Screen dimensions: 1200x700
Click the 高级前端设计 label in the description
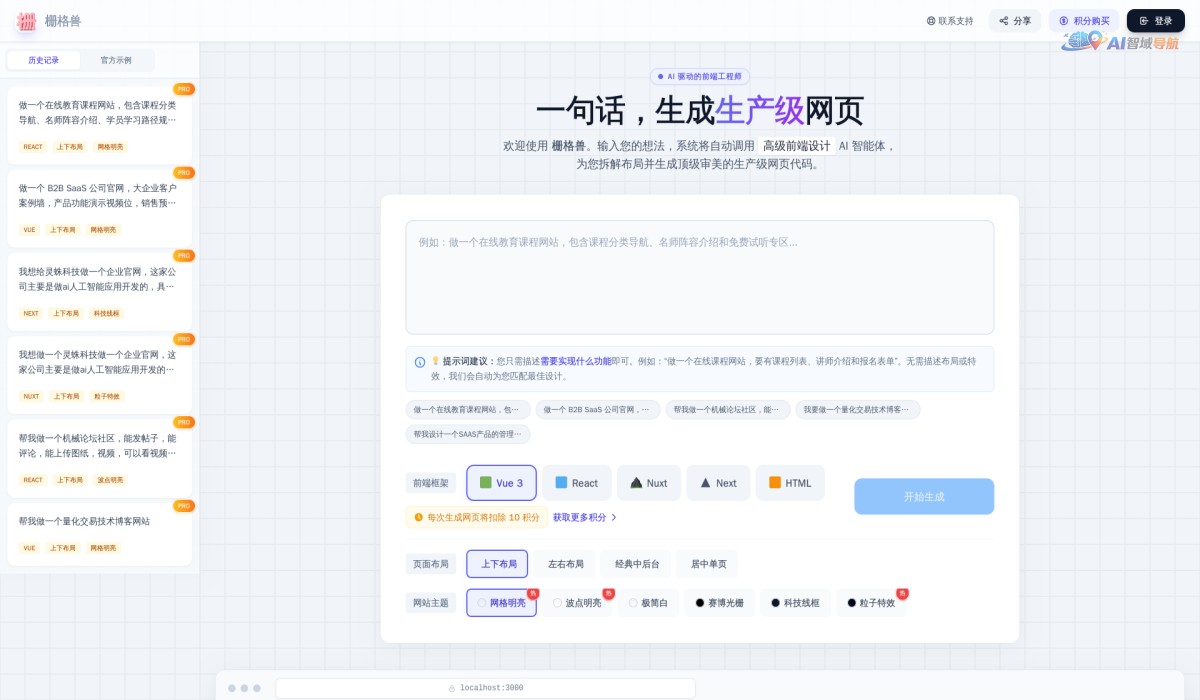tap(797, 146)
